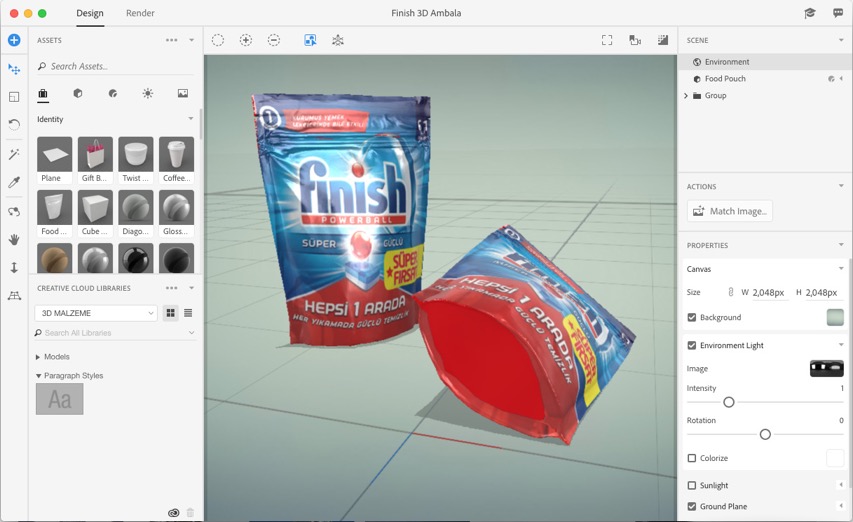Image resolution: width=853 pixels, height=522 pixels.
Task: Expand the Group folder in Scene
Action: pos(686,96)
